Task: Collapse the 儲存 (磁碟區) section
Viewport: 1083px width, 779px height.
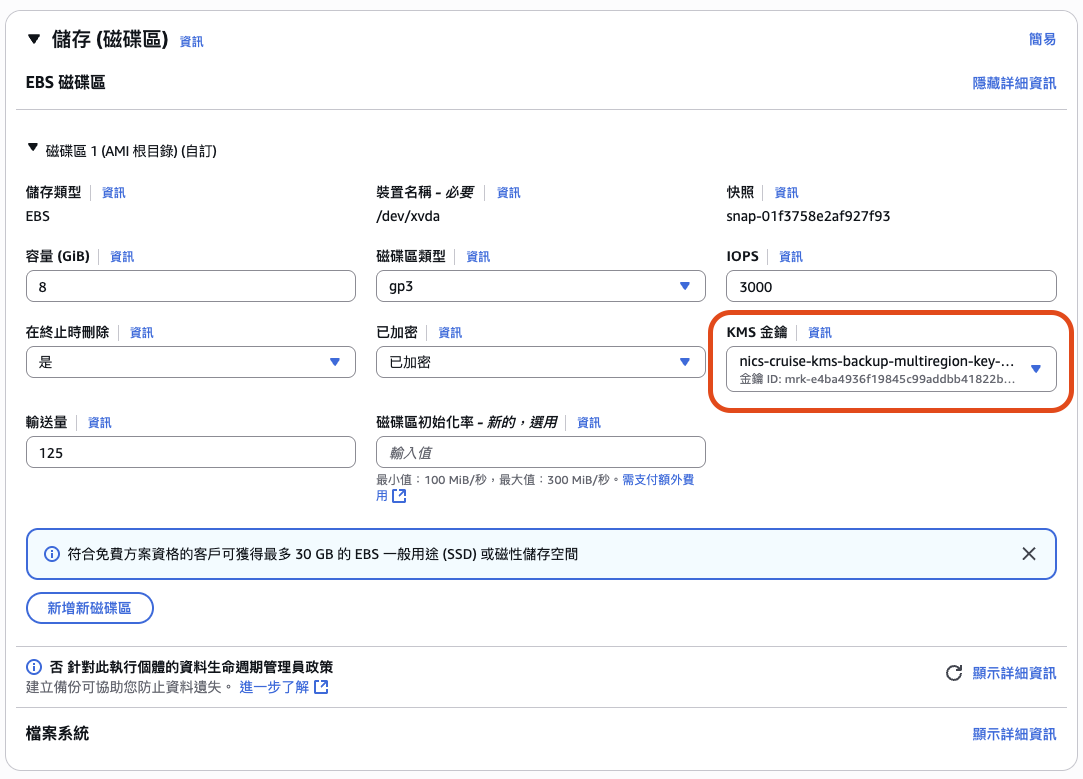Action: pyautogui.click(x=34, y=39)
